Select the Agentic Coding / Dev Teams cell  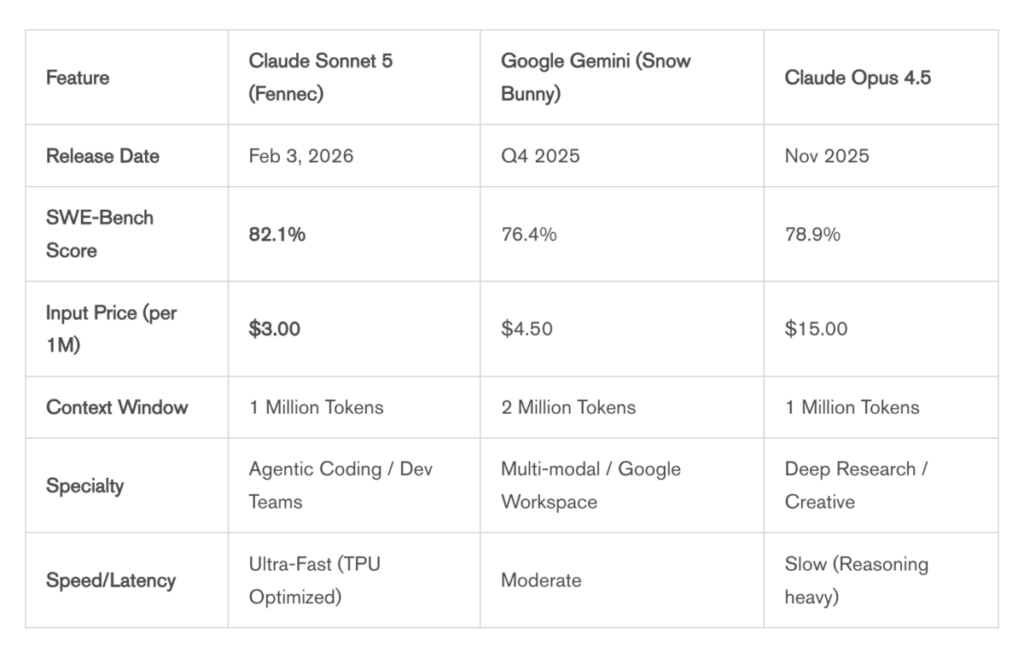tap(340, 485)
